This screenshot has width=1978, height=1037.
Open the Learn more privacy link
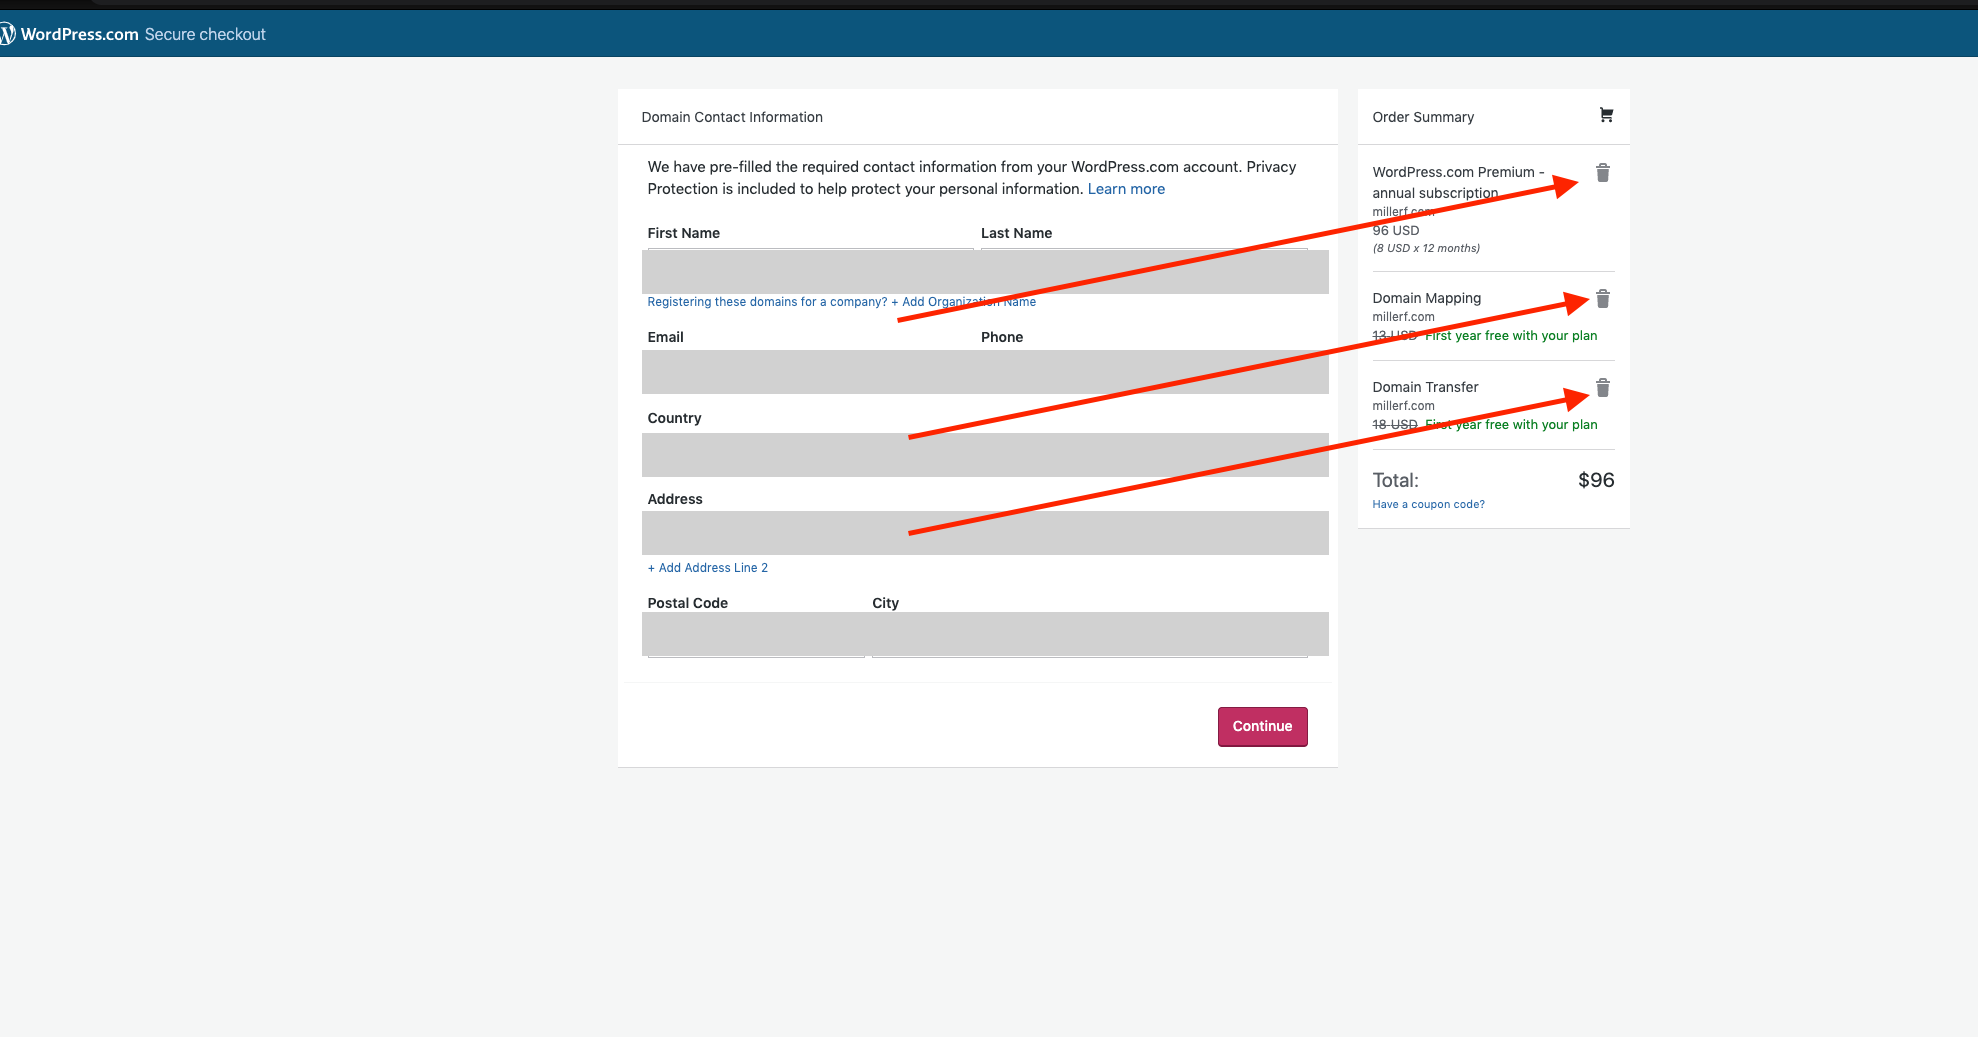(x=1126, y=189)
